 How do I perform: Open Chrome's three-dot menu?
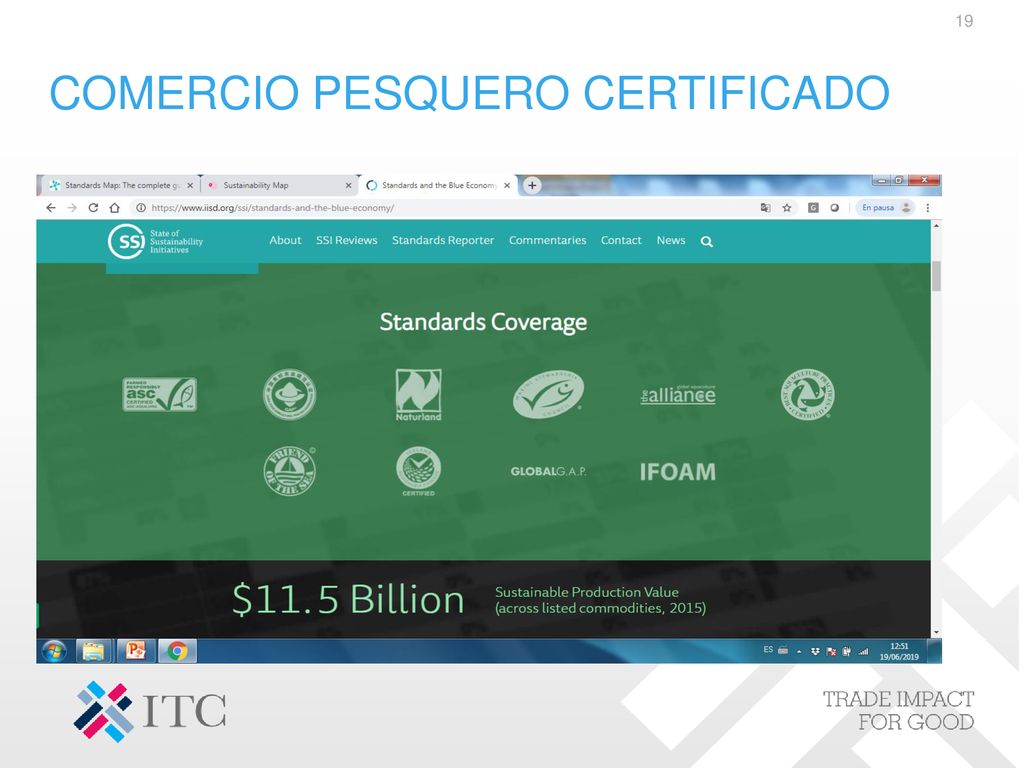927,208
